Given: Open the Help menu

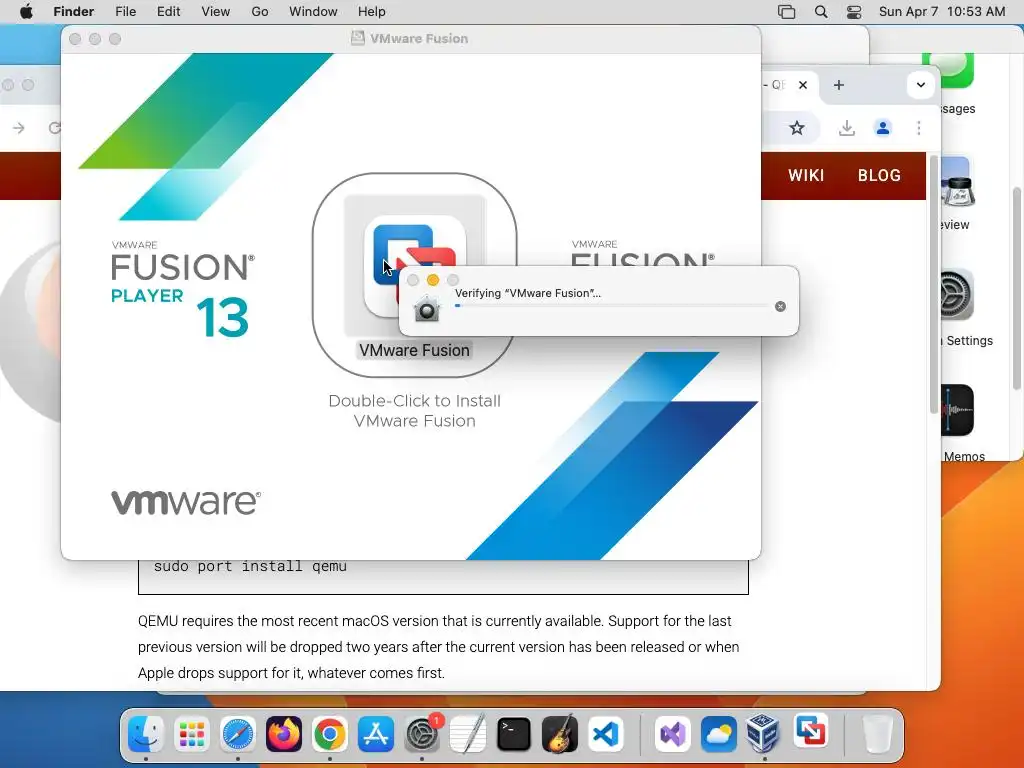Looking at the screenshot, I should pos(371,11).
